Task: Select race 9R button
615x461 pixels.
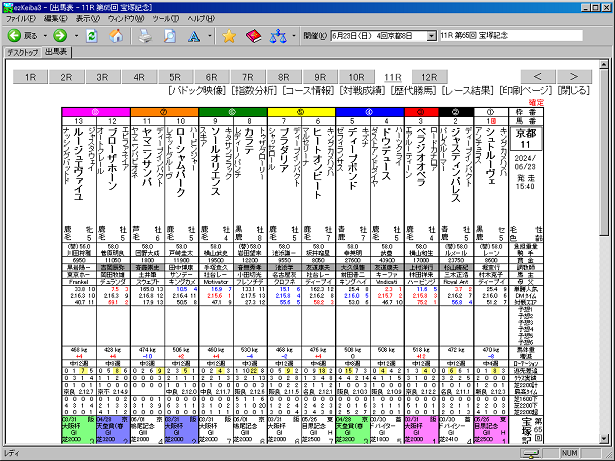Action: (320, 77)
